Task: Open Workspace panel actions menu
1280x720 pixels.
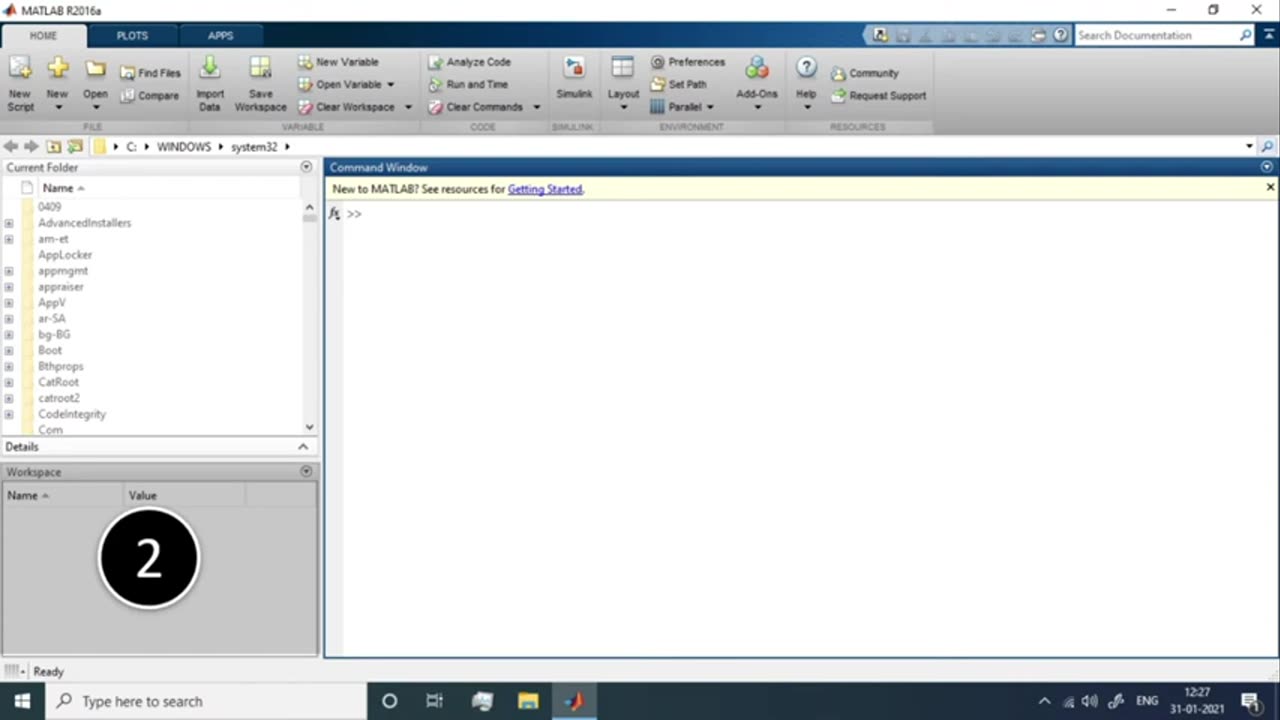Action: [306, 471]
